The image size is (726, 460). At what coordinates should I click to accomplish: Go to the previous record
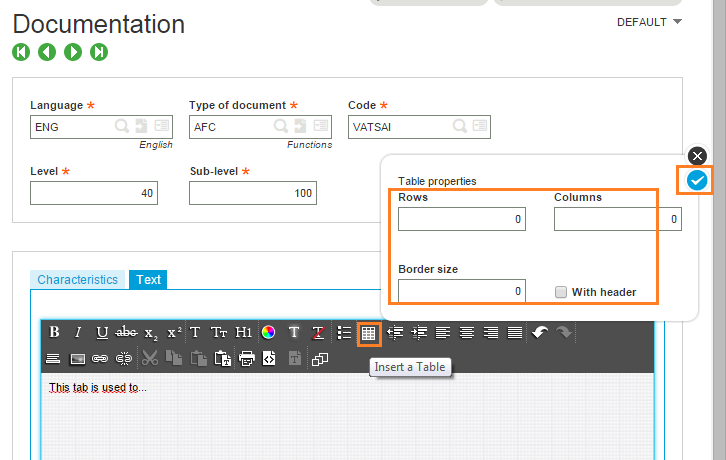click(47, 52)
